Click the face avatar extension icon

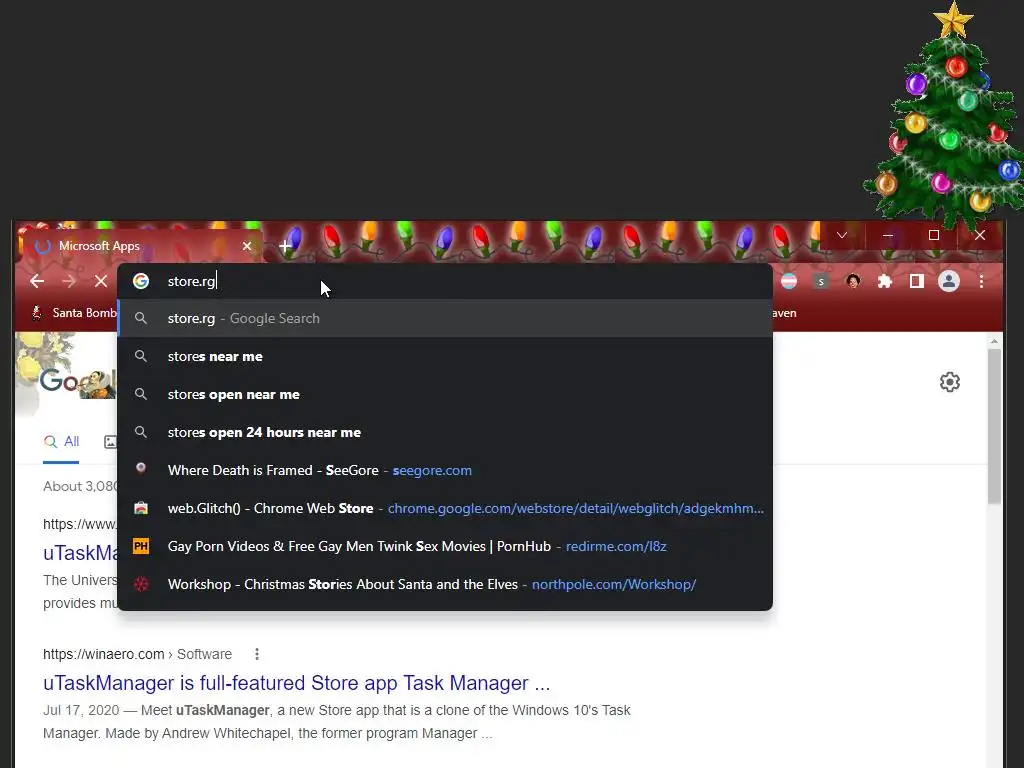pos(853,281)
